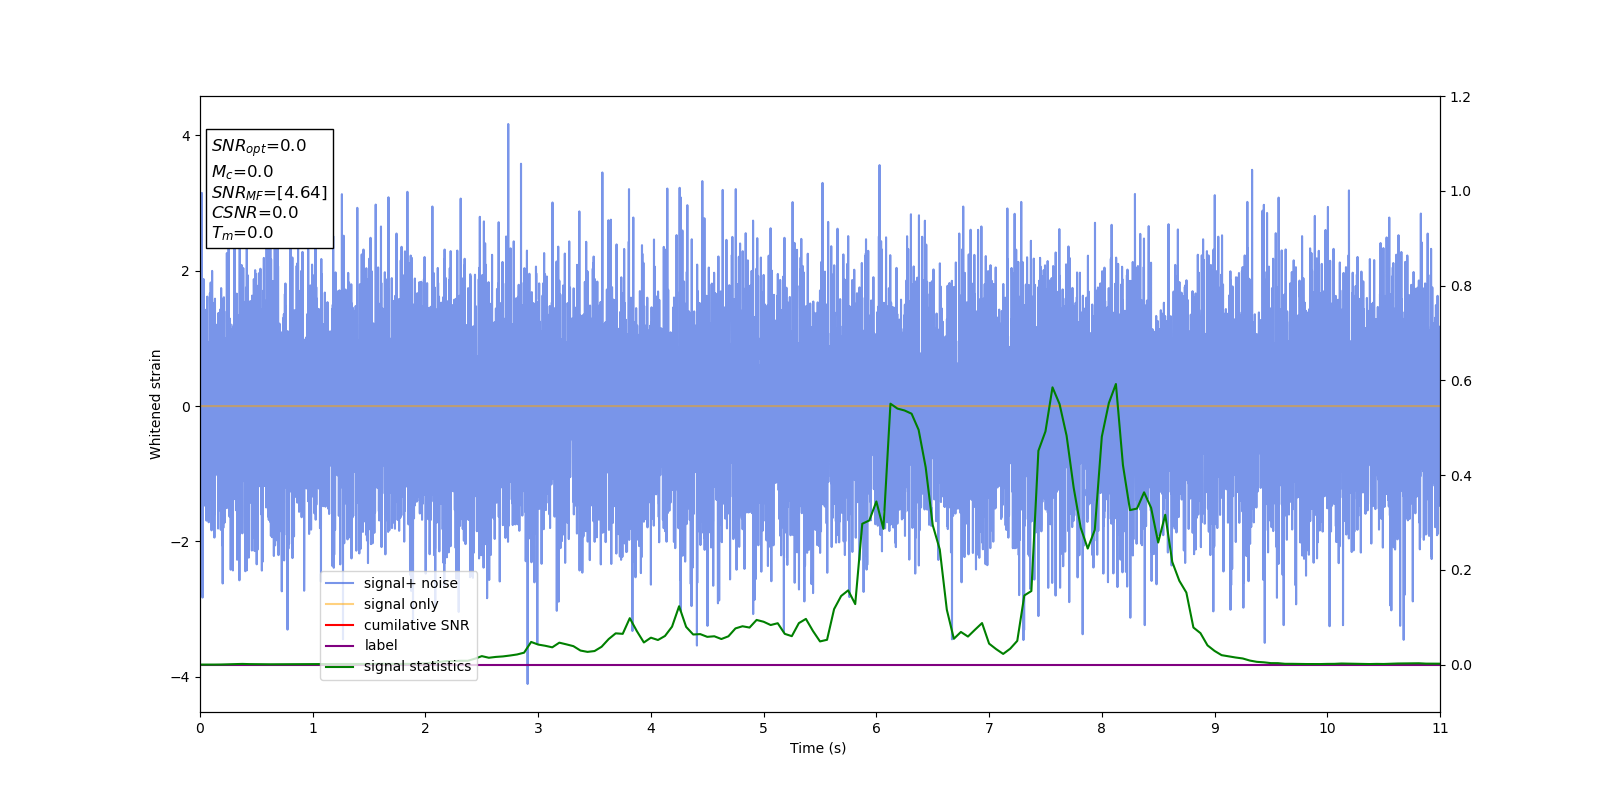Click the Mc=0.0 annotation text
The width and height of the screenshot is (1600, 800).
(x=242, y=172)
